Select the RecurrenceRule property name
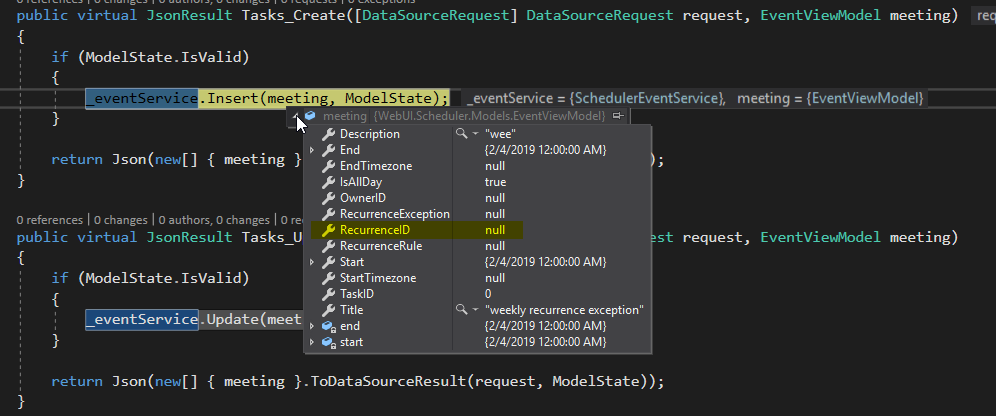The width and height of the screenshot is (996, 416). [381, 246]
